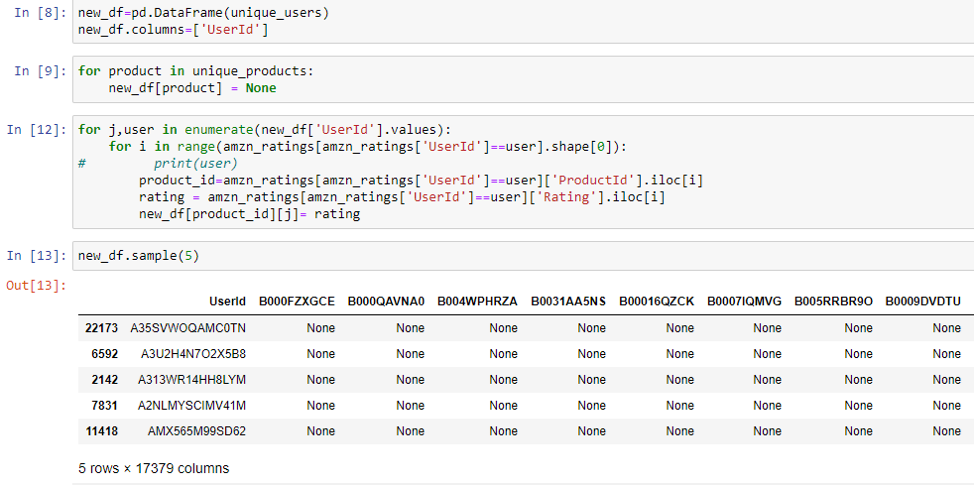
Task: Select the In [12] cell prompt
Action: click(x=36, y=129)
